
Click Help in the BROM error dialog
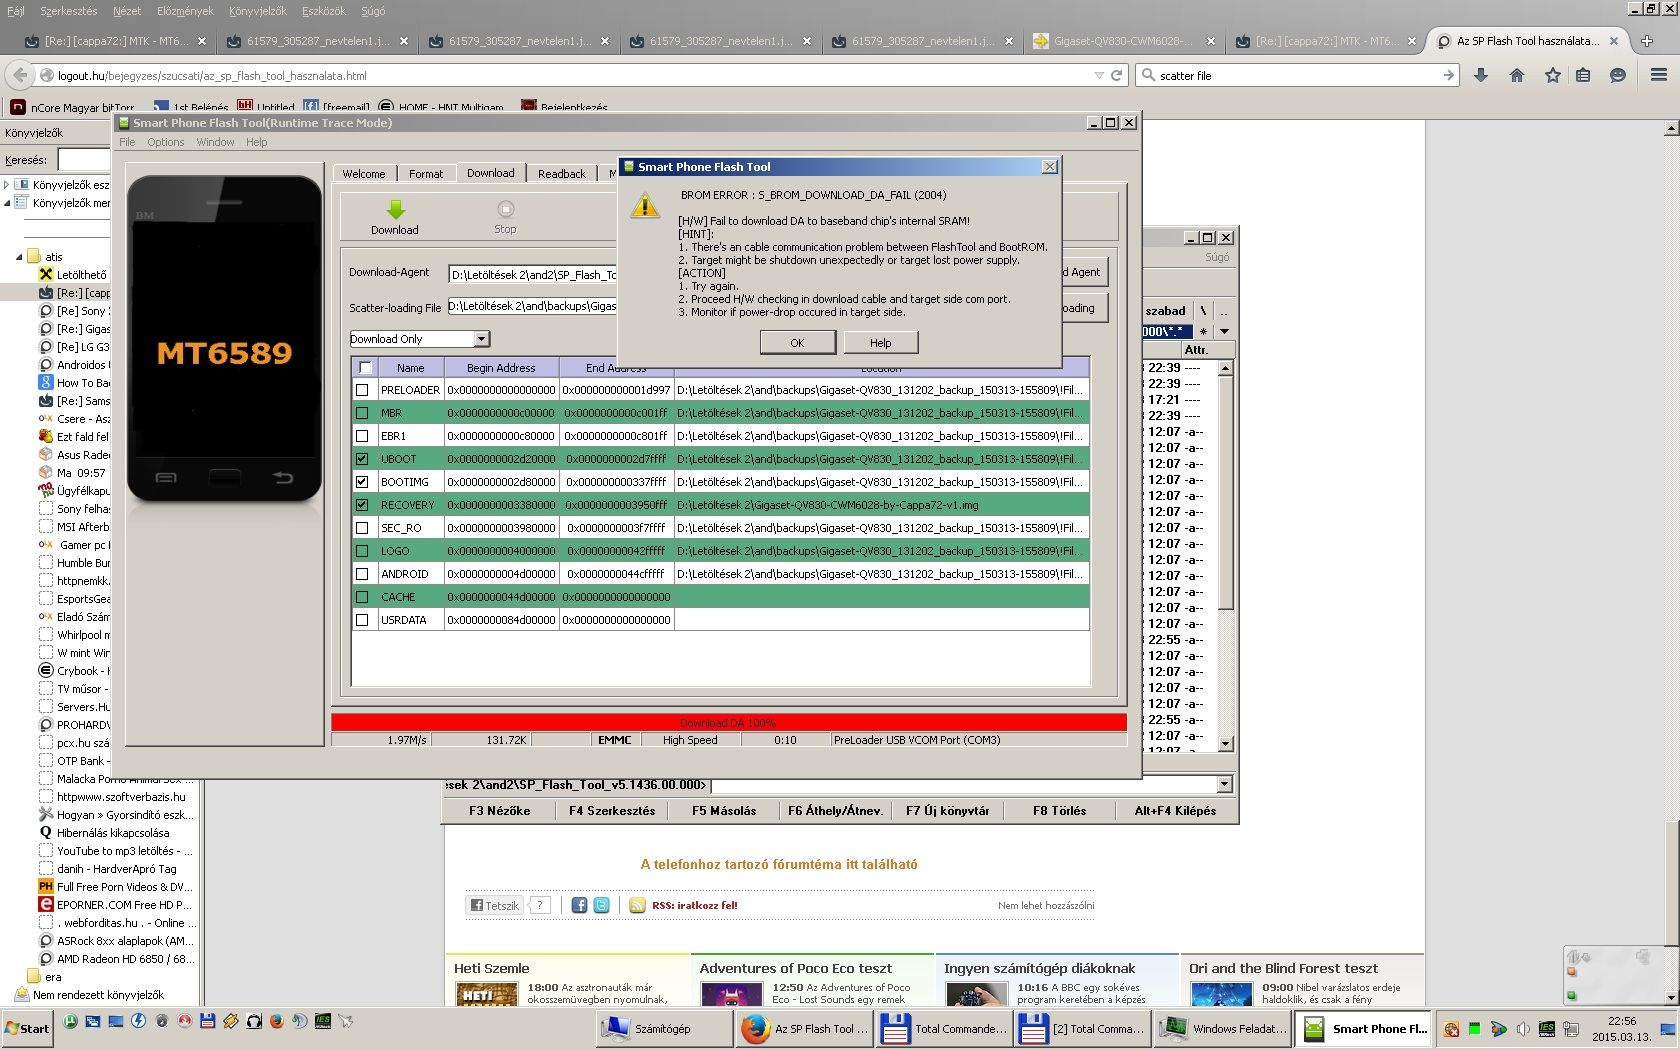880,343
